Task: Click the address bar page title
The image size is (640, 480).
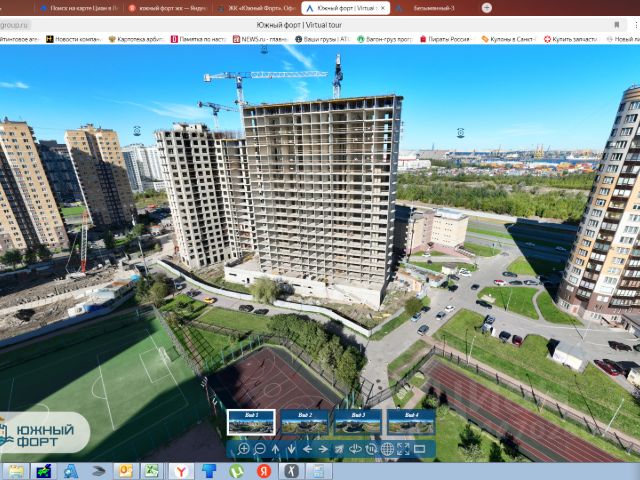Action: coord(299,25)
